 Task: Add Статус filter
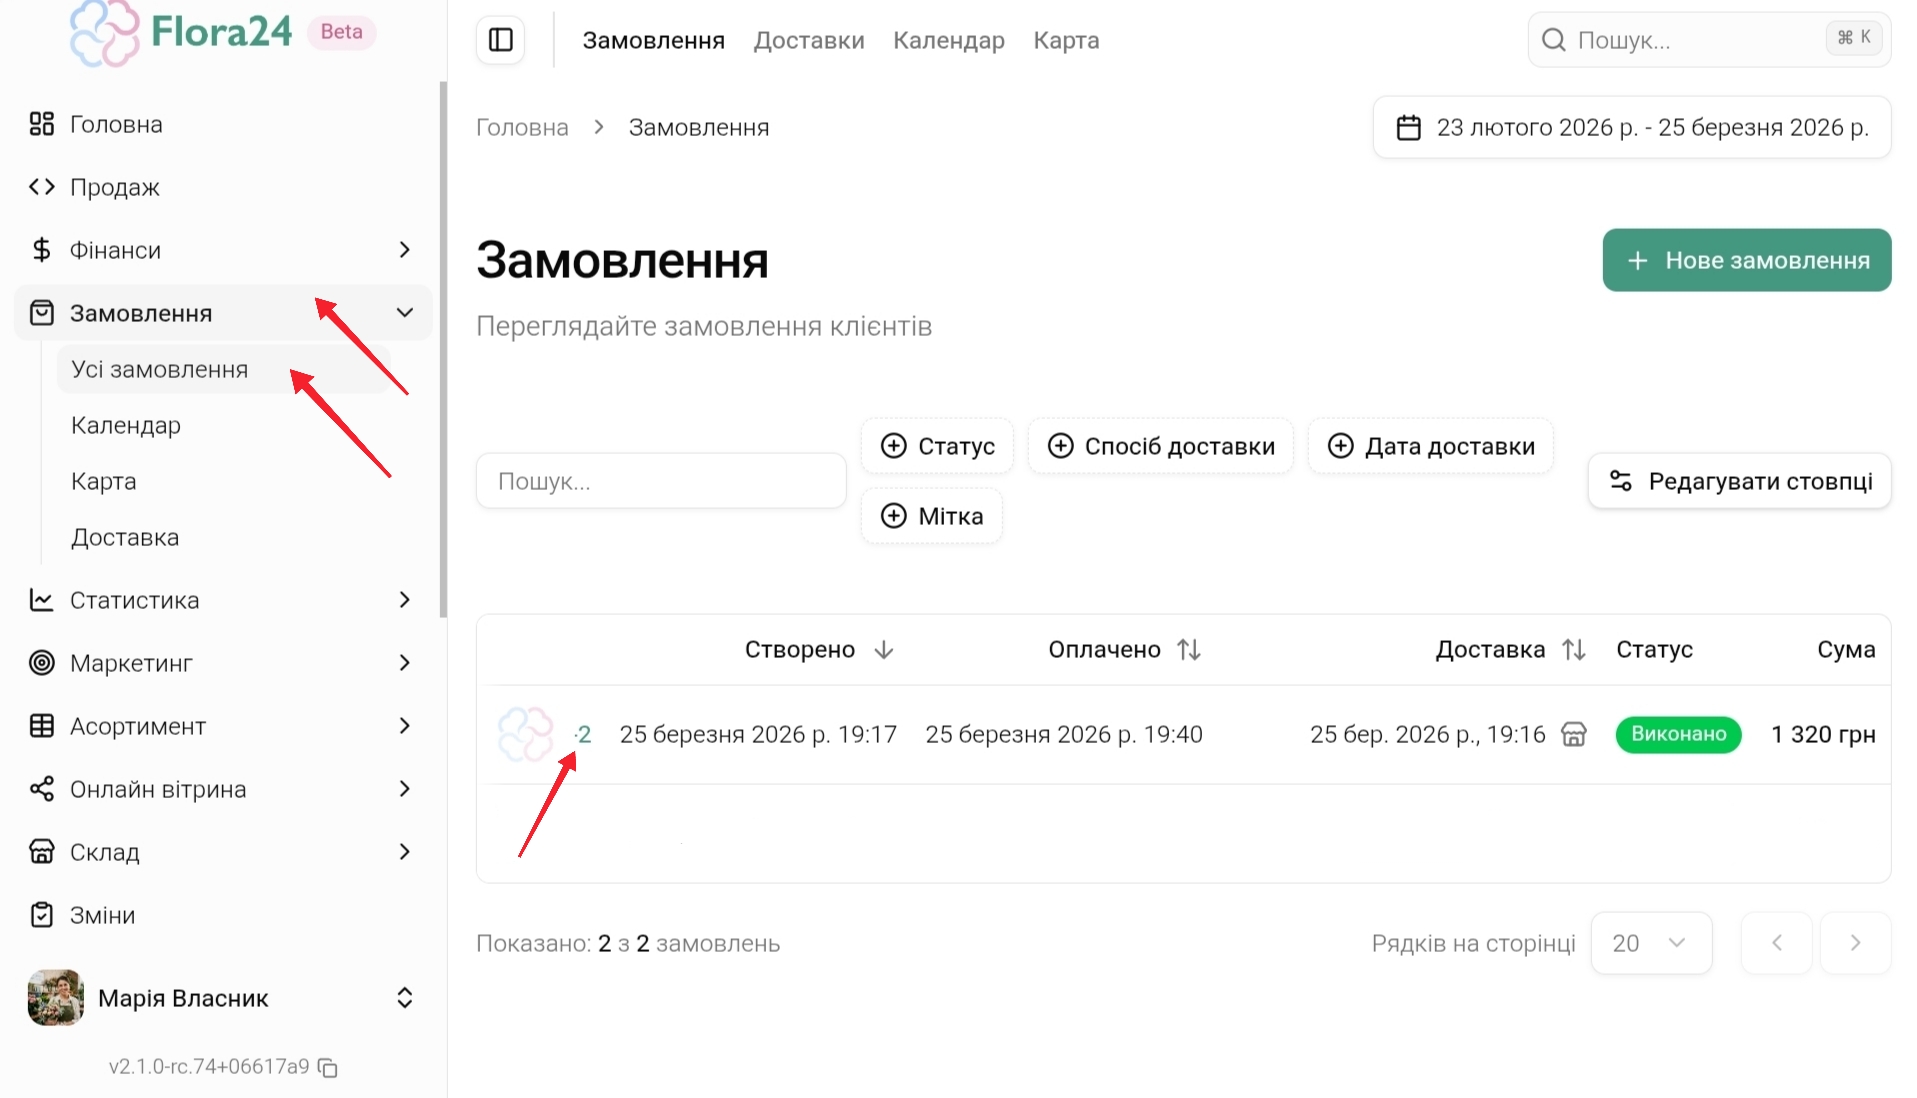[937, 446]
